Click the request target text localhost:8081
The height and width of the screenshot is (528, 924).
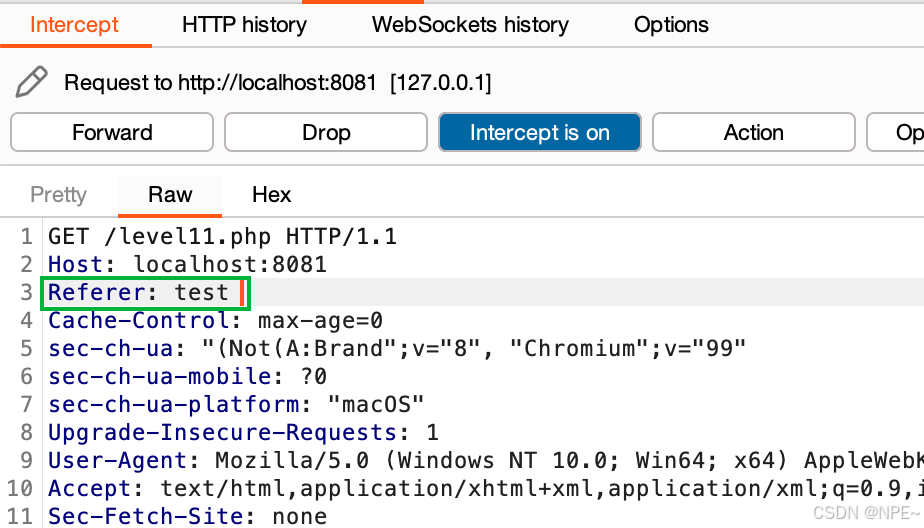pyautogui.click(x=307, y=82)
